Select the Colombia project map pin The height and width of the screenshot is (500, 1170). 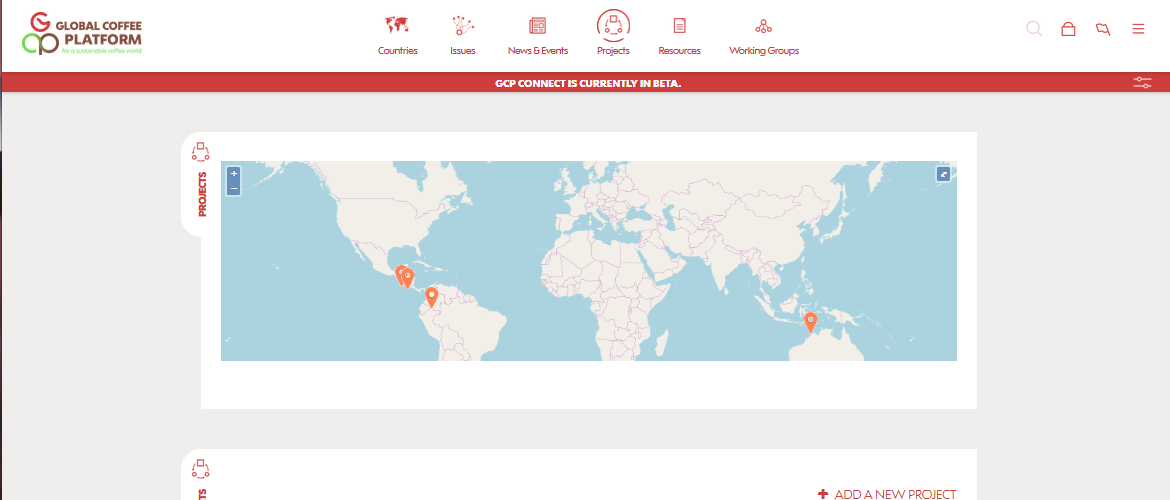click(x=431, y=298)
